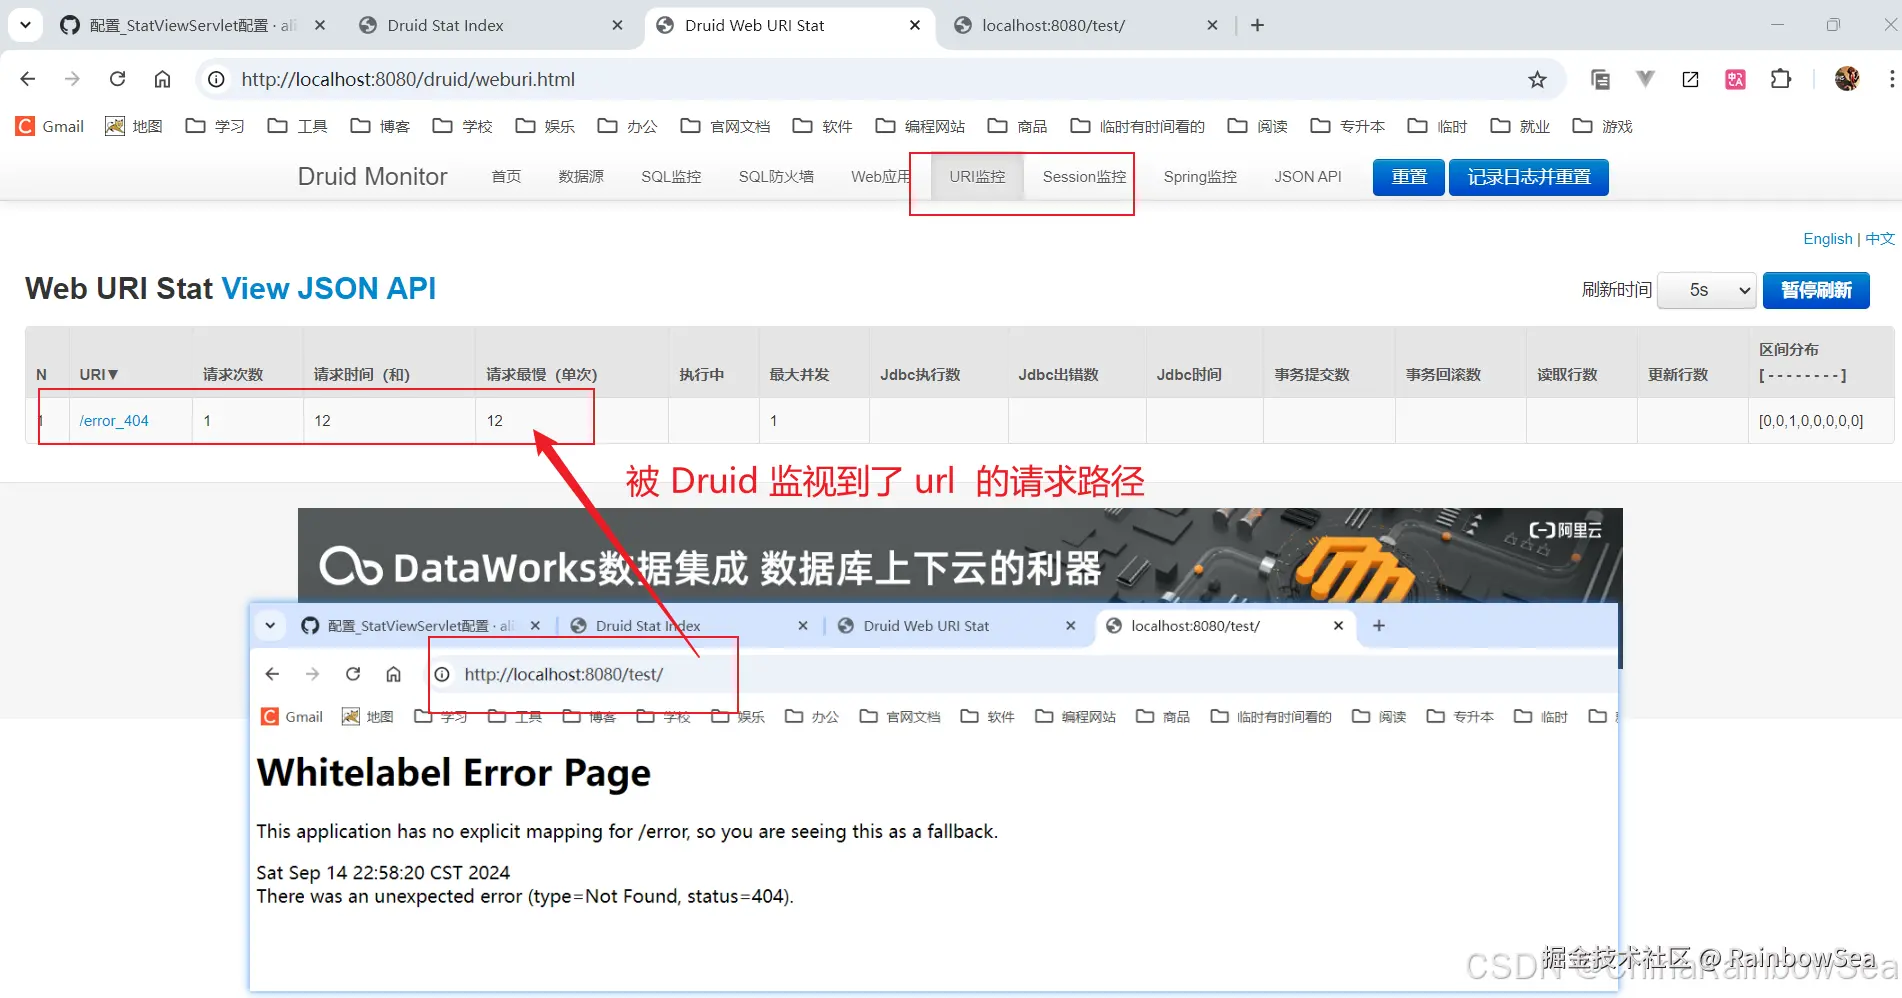Open the 地图 bookmark shortcut

[133, 126]
